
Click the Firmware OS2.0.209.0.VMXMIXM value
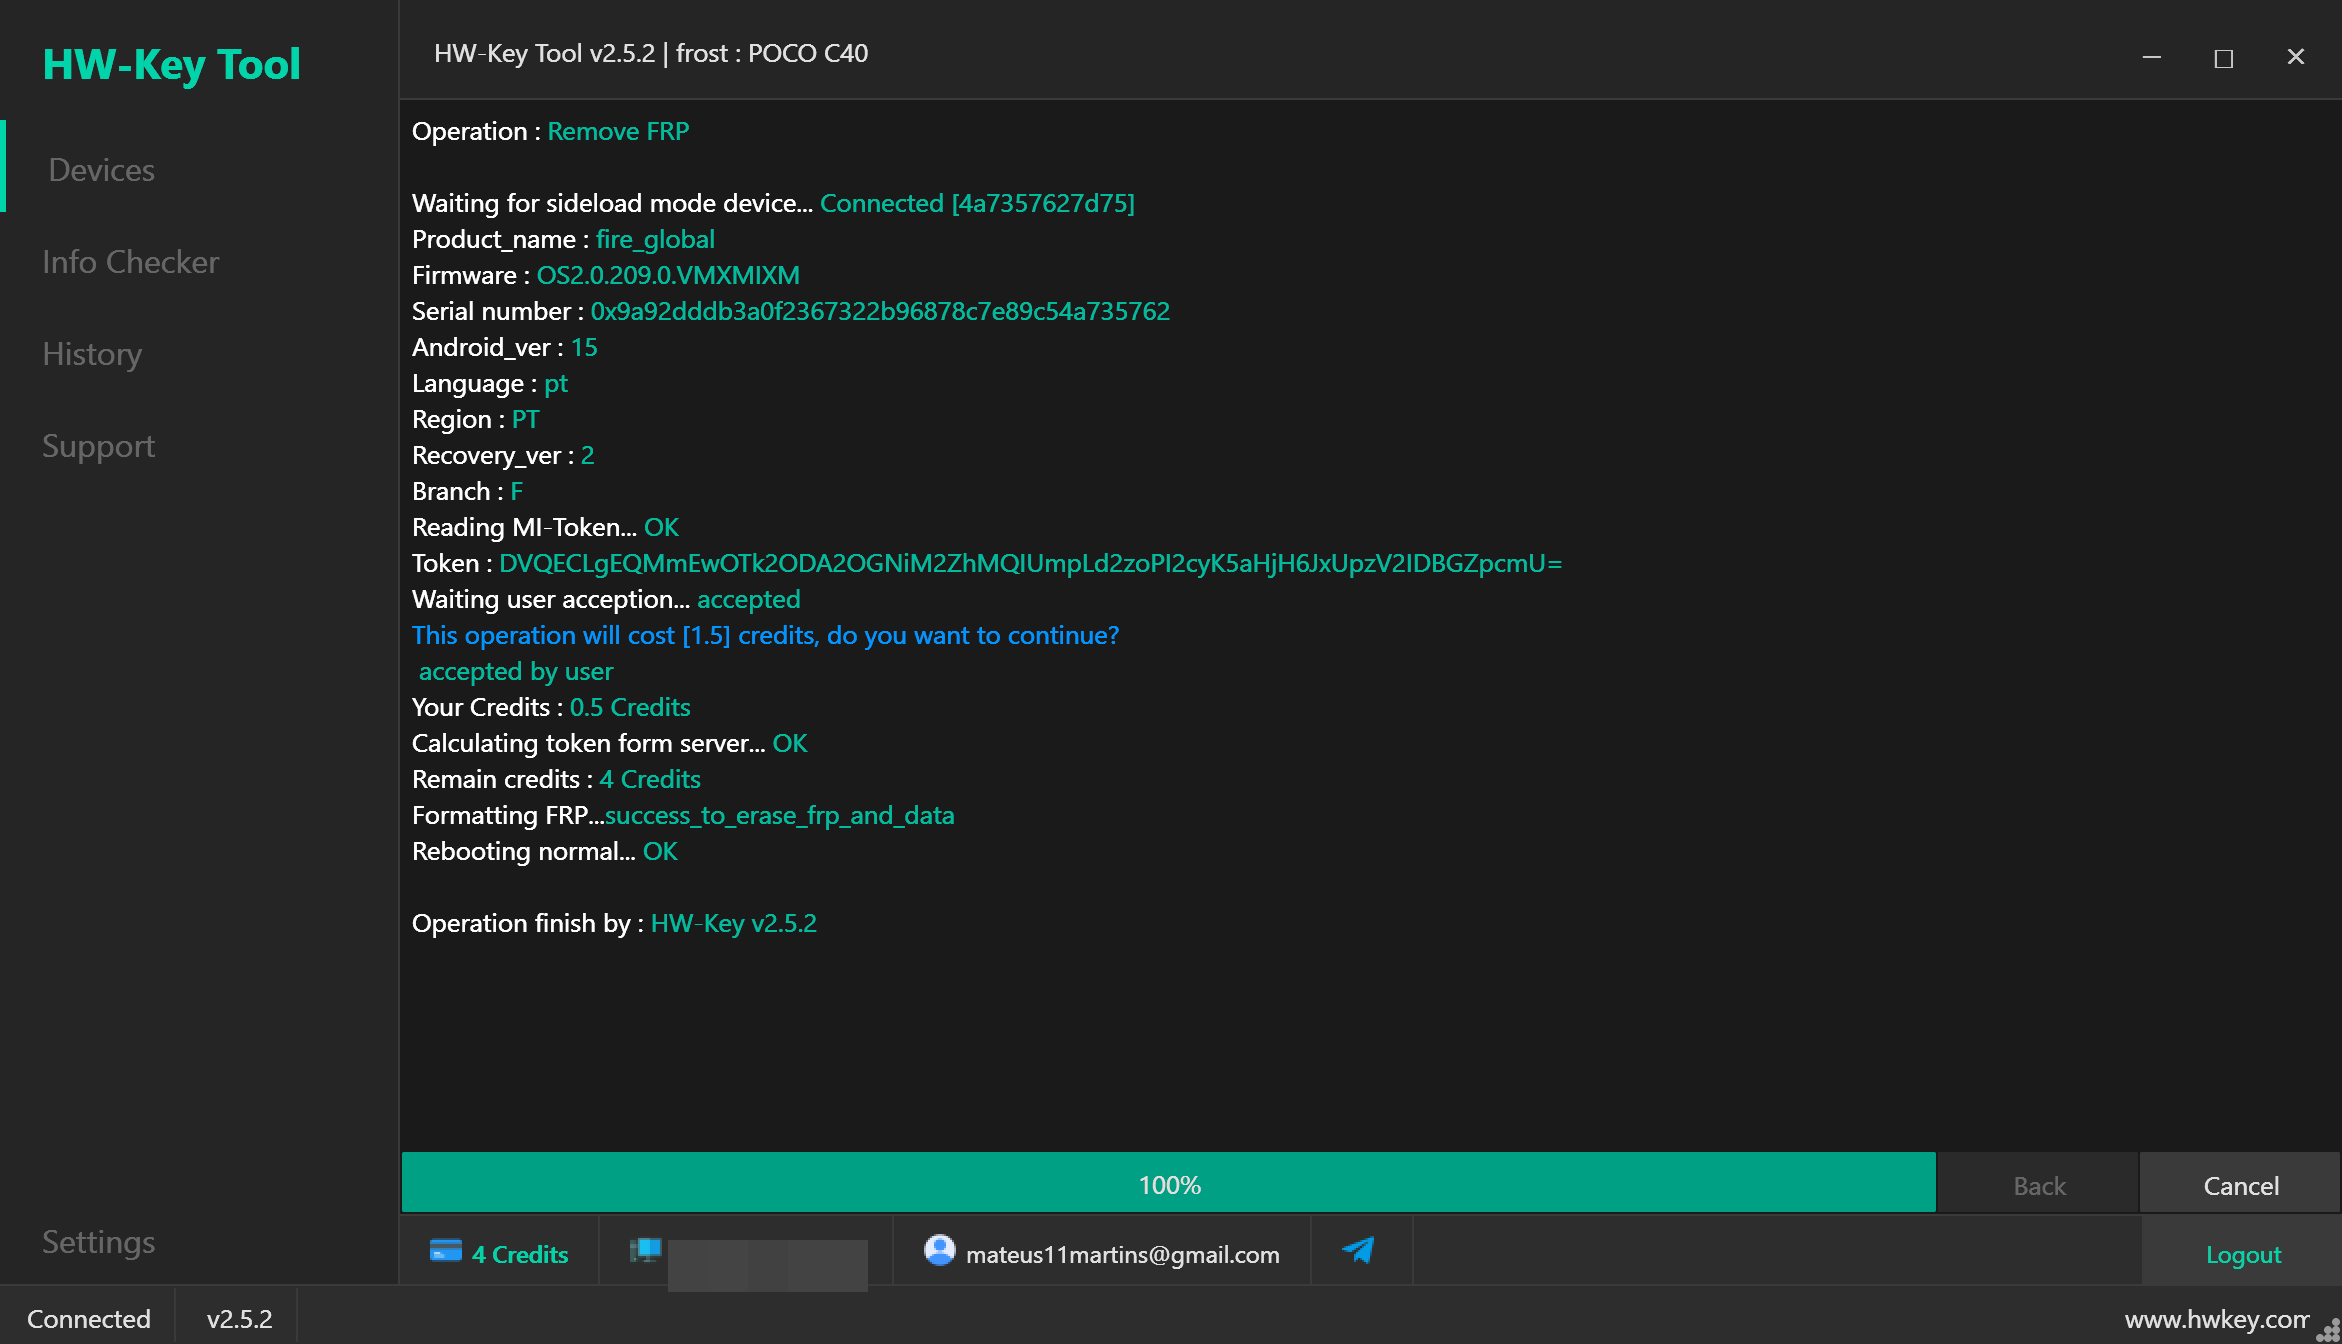click(668, 276)
